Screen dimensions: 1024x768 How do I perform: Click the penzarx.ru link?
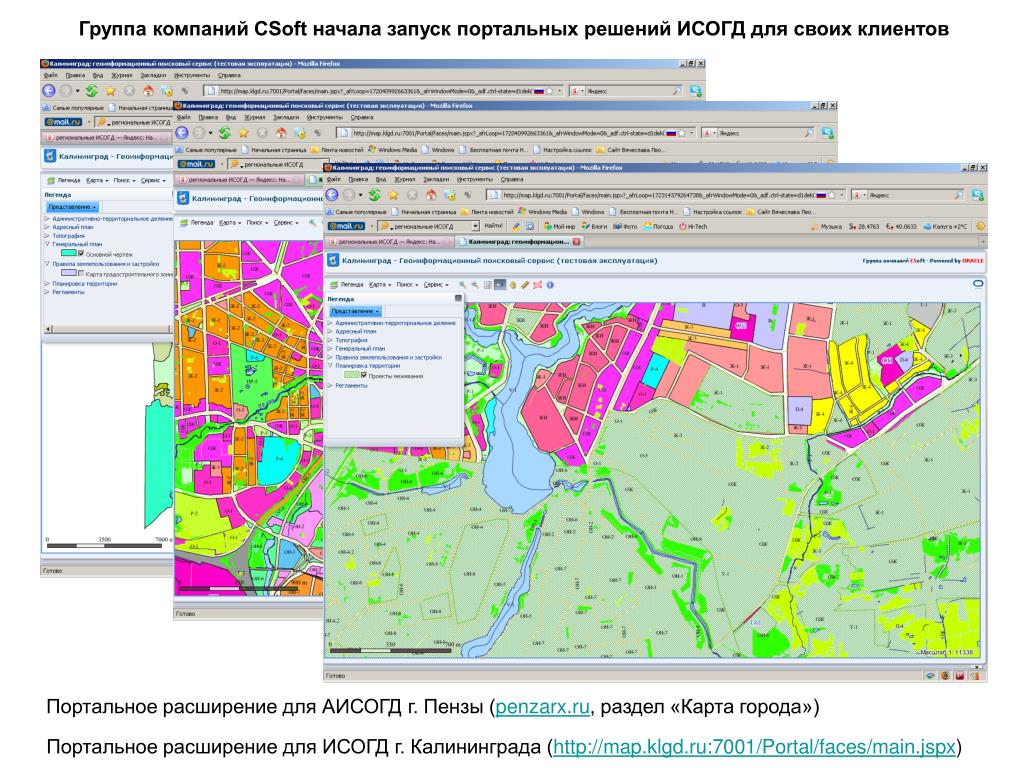(542, 707)
